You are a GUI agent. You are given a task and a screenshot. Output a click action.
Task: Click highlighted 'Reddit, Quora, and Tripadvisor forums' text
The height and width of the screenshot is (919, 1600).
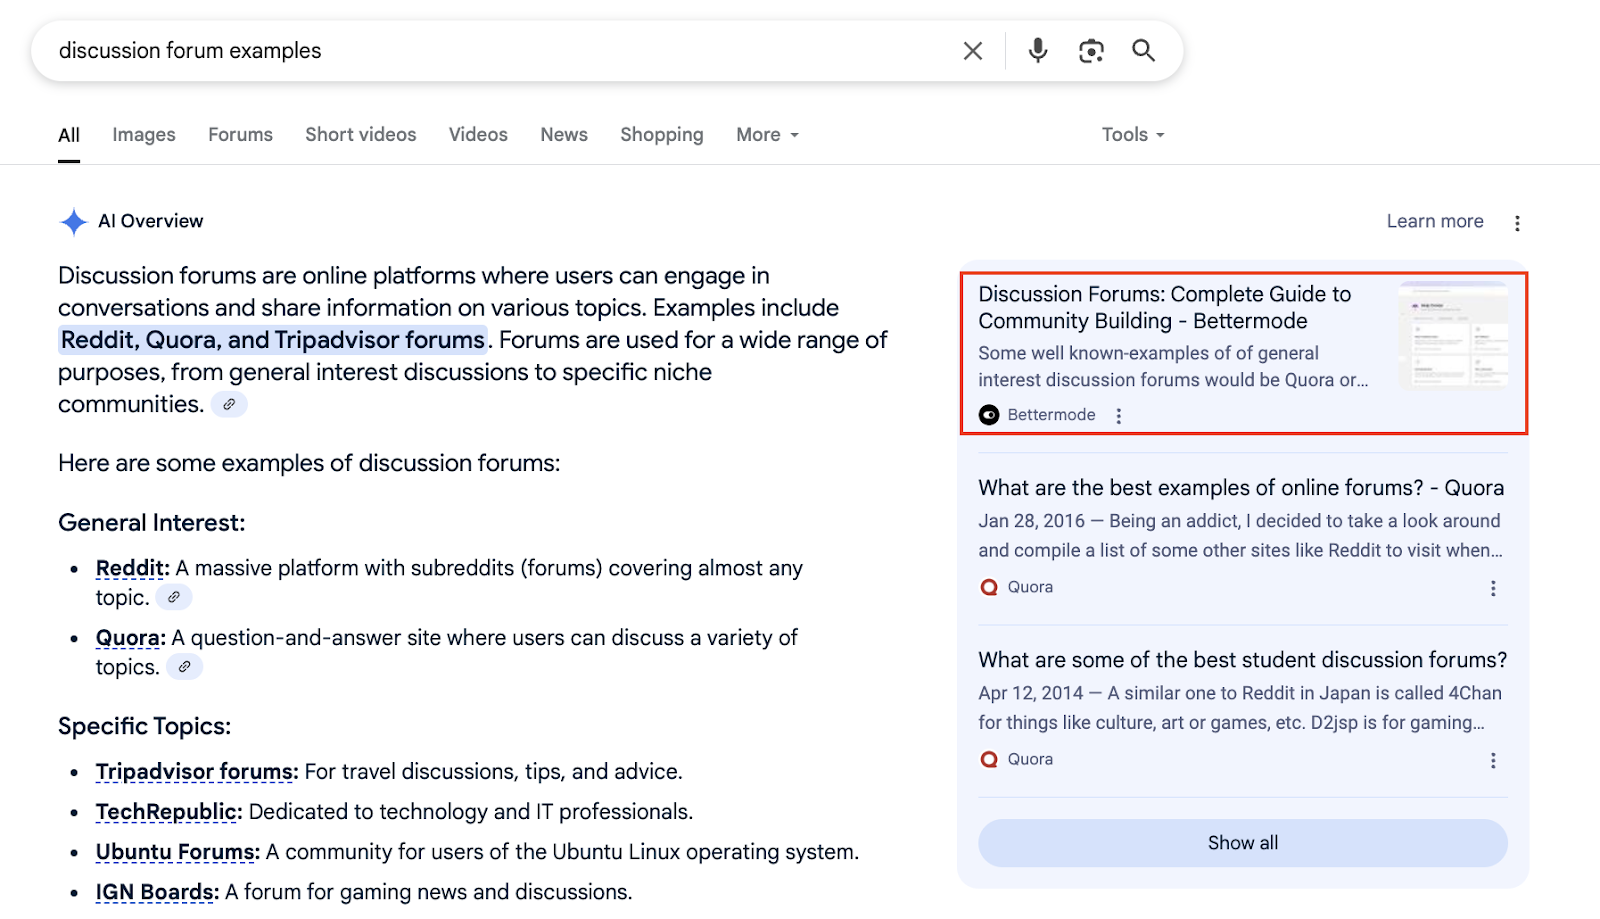273,340
